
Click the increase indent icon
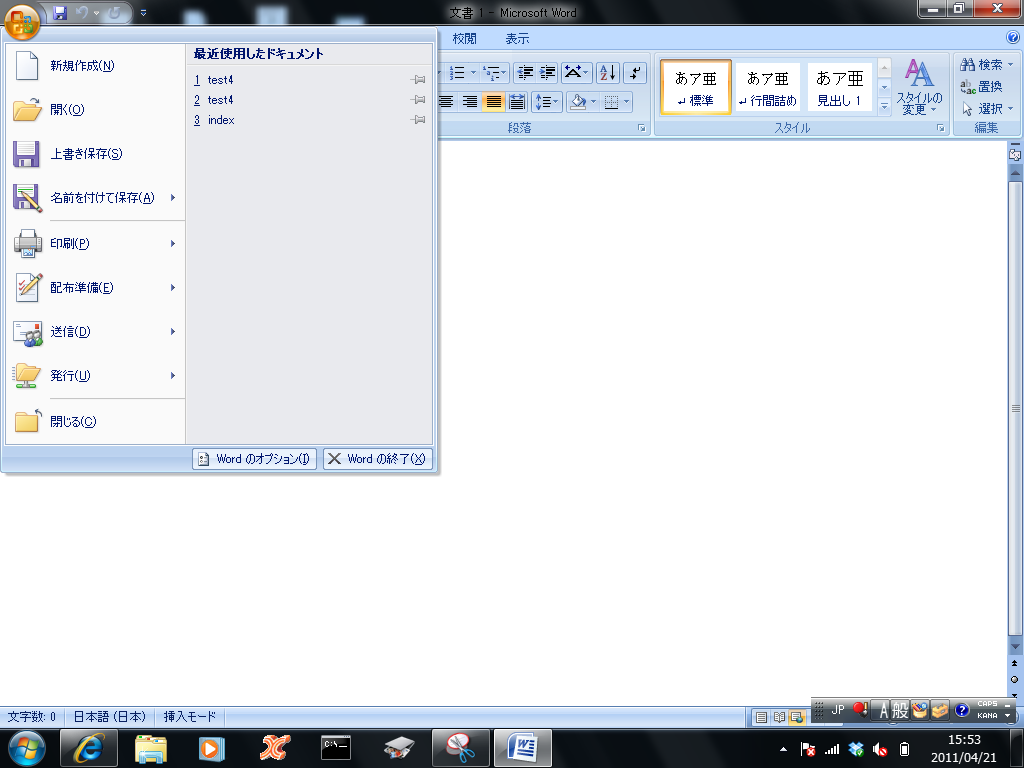point(547,72)
